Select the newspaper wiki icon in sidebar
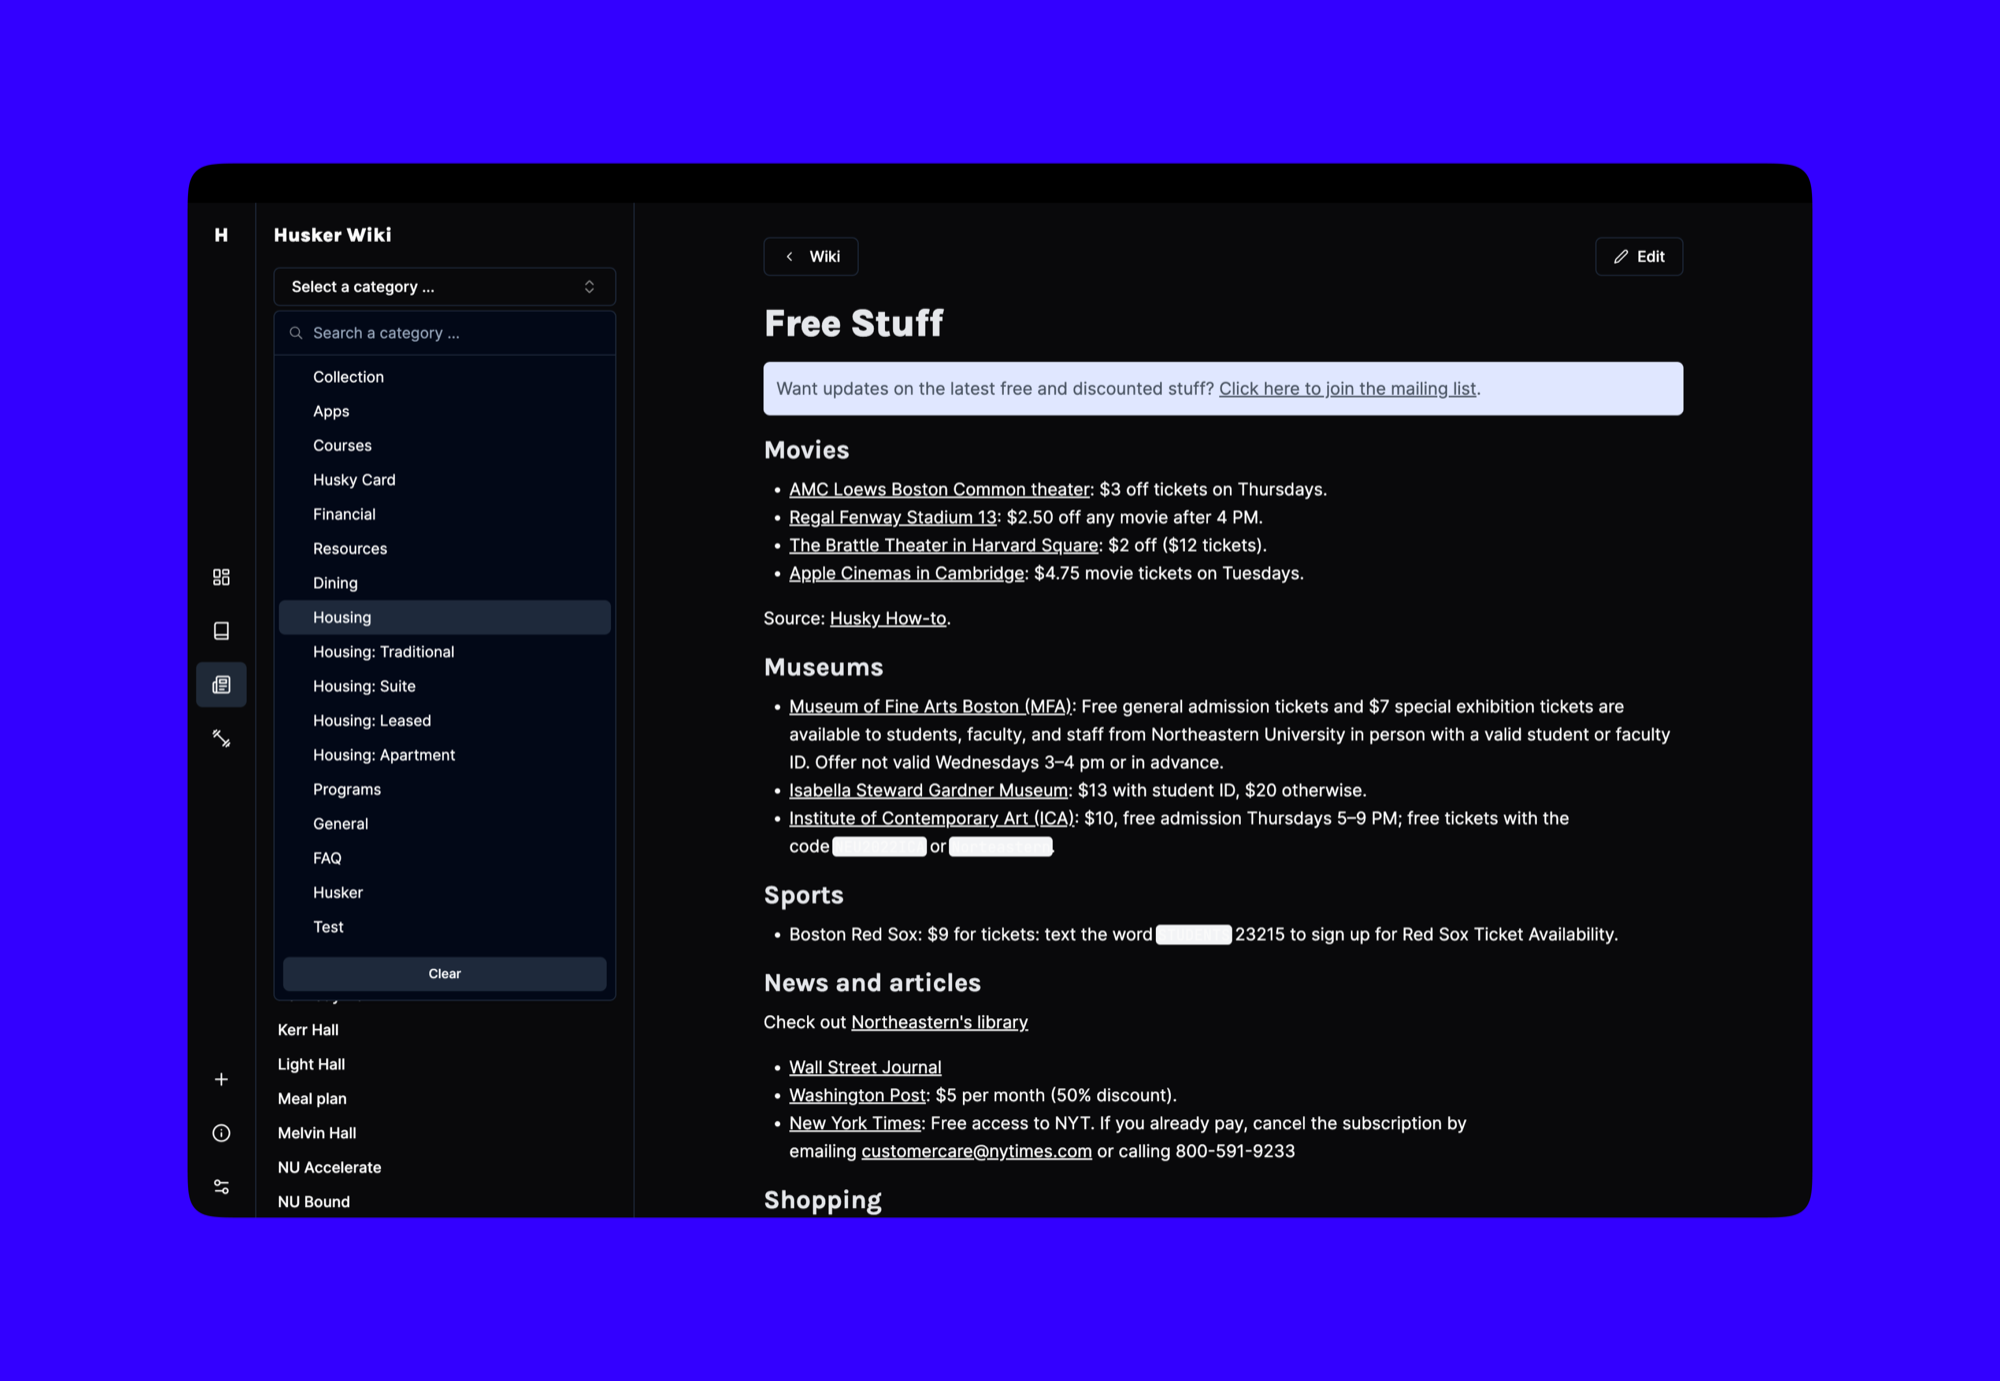 click(x=221, y=685)
